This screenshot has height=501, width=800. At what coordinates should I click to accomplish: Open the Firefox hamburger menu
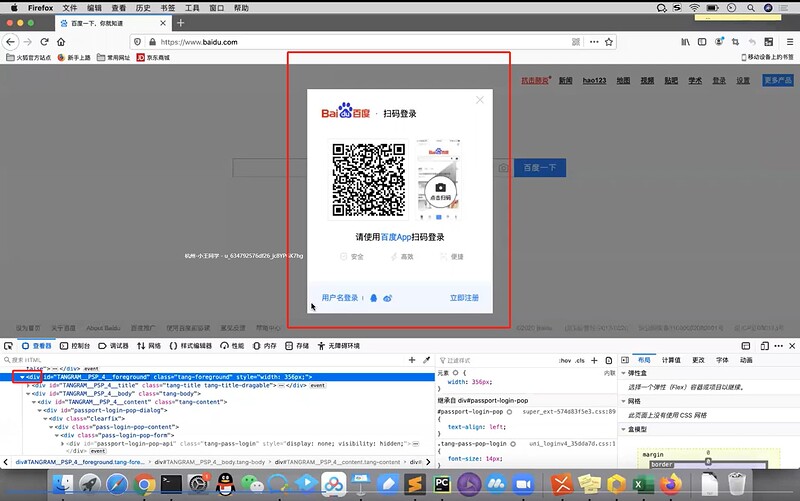790,42
